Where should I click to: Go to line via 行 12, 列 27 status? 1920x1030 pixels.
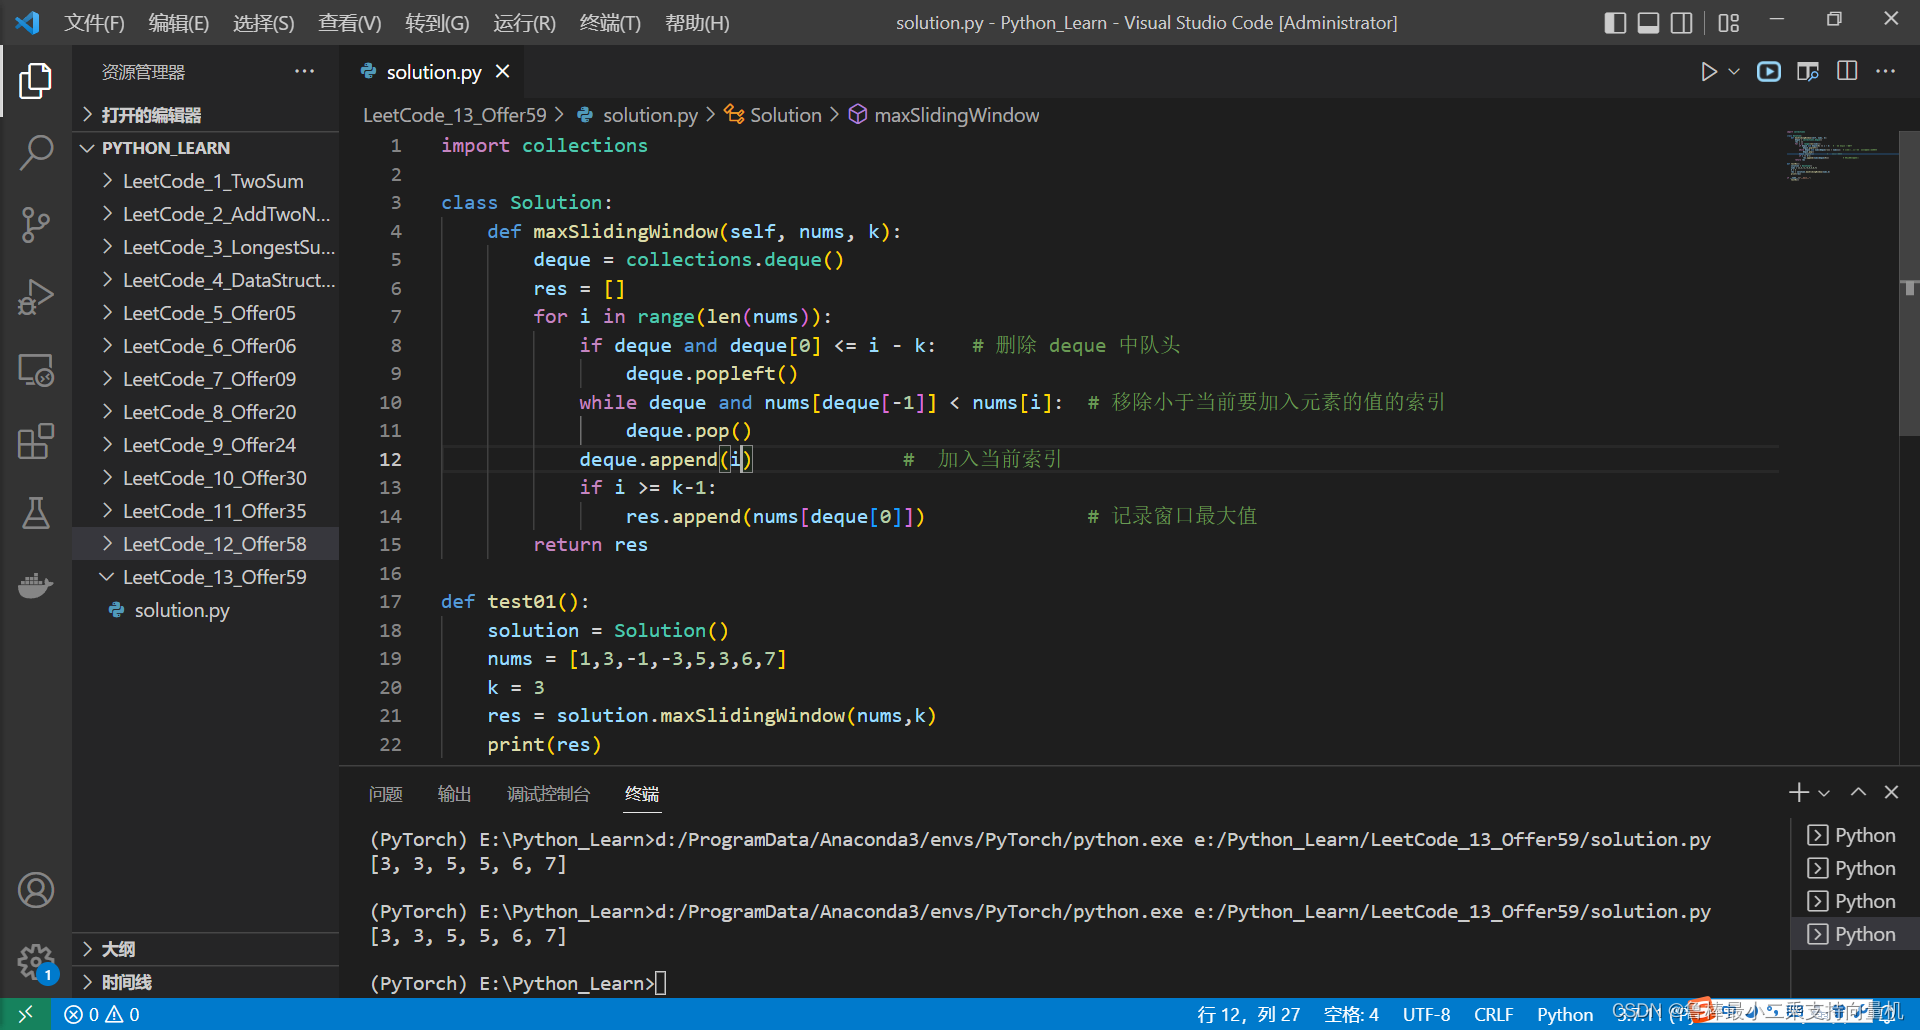[1249, 1014]
